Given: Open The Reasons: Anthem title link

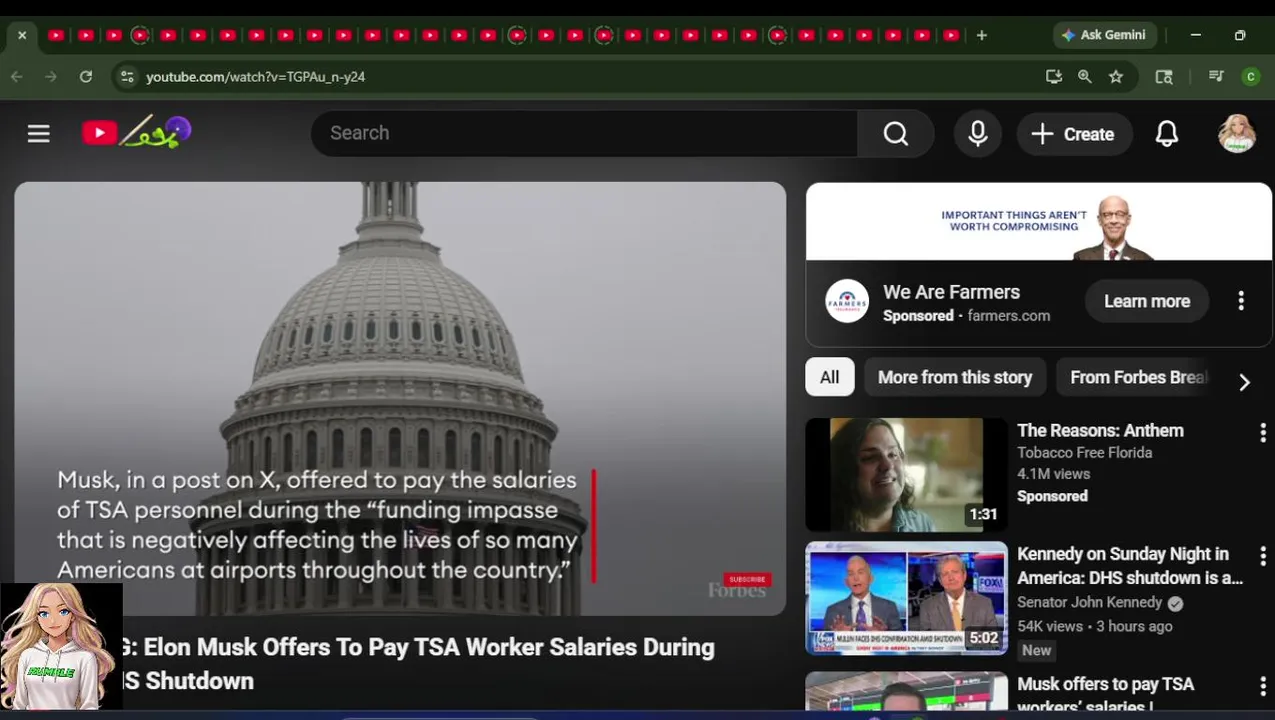Looking at the screenshot, I should [x=1100, y=430].
